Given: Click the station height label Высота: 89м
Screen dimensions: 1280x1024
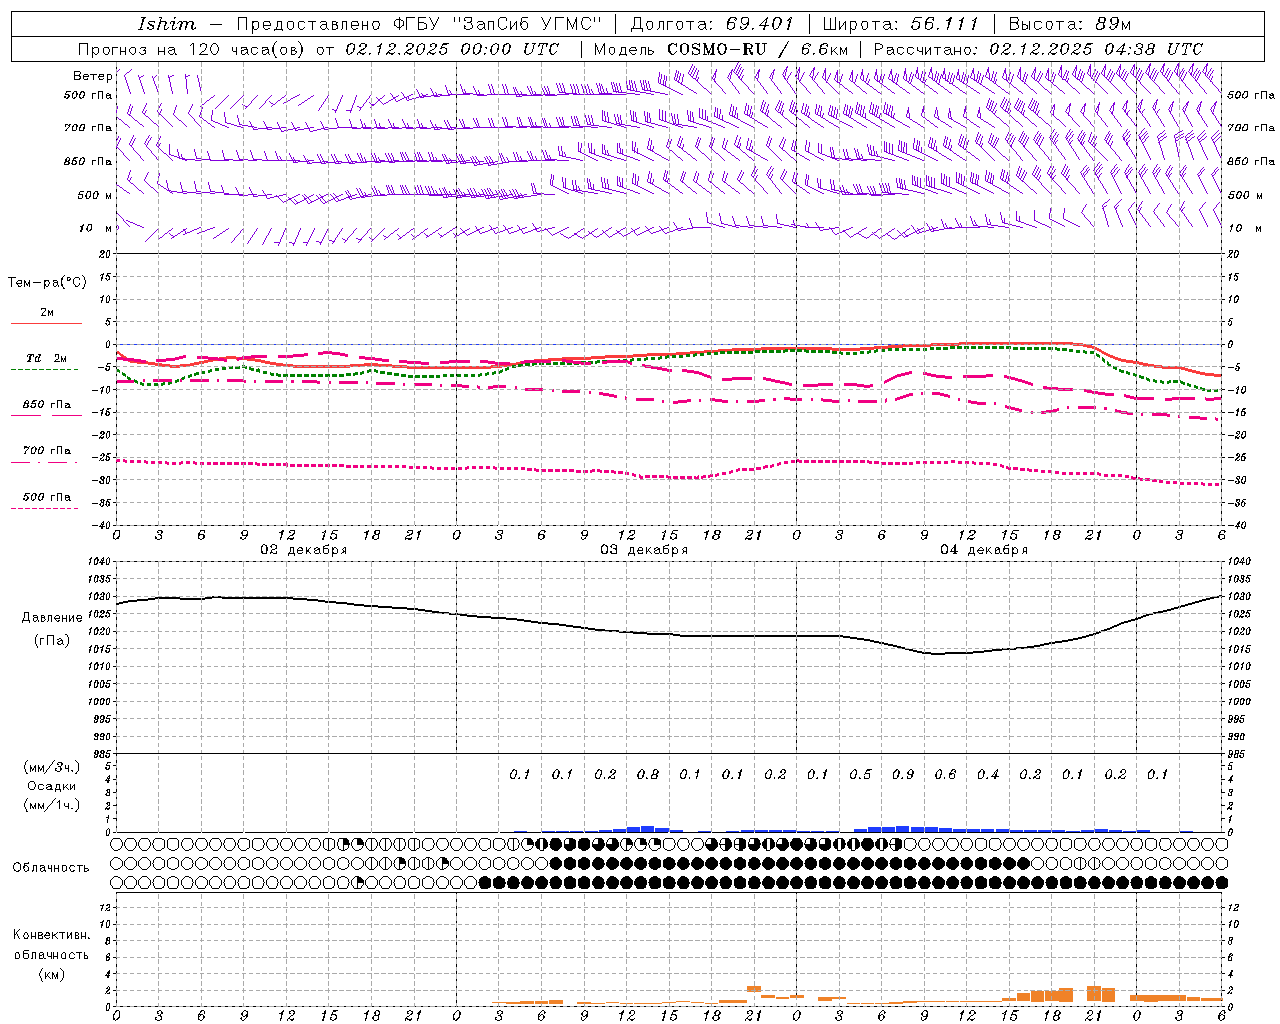Looking at the screenshot, I should pyautogui.click(x=1070, y=24).
